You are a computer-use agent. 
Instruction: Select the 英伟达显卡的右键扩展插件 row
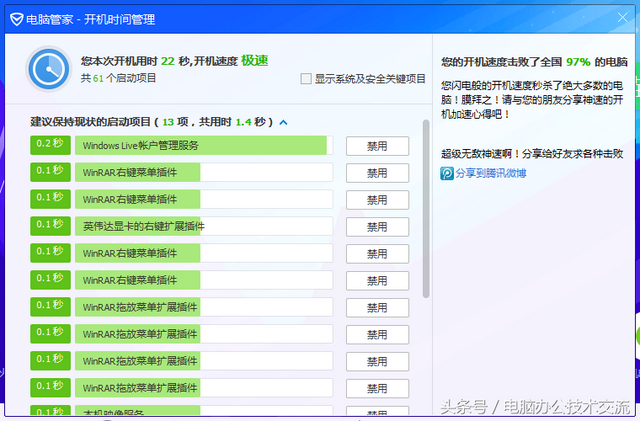(204, 226)
